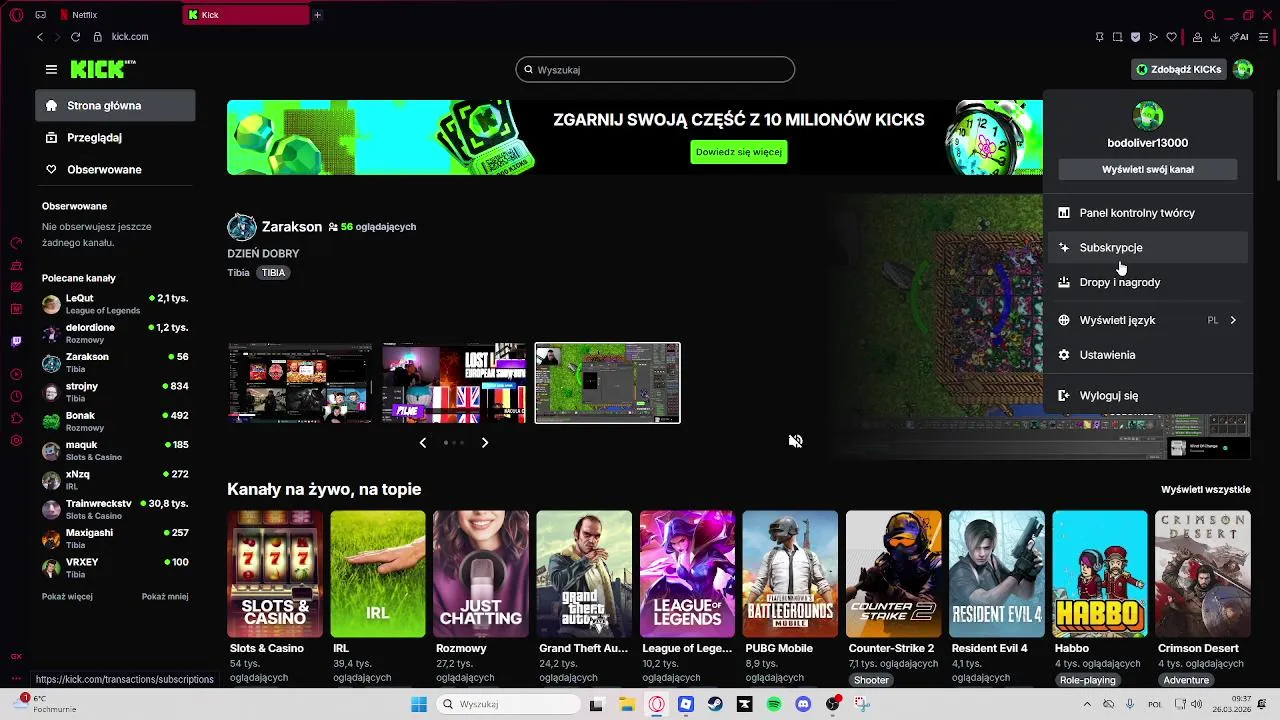Unmute the stream preview
The height and width of the screenshot is (720, 1280).
[796, 441]
